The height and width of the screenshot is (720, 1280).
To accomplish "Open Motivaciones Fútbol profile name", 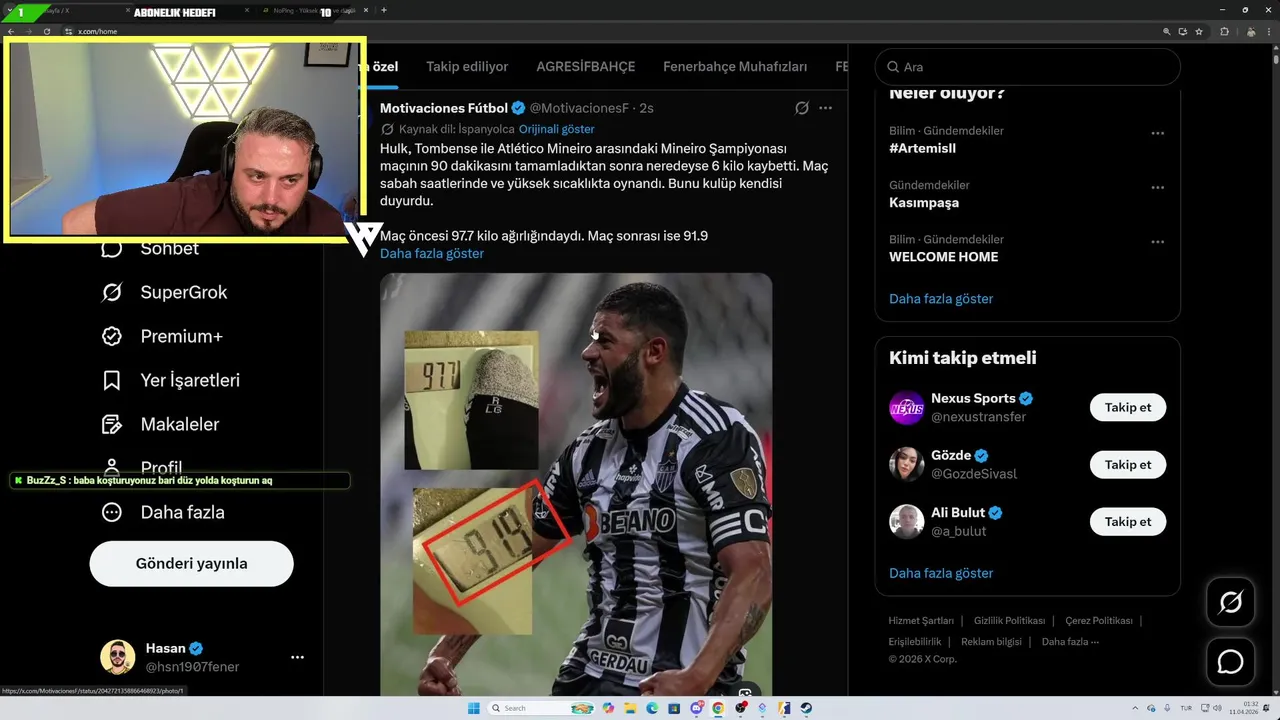I will (444, 108).
